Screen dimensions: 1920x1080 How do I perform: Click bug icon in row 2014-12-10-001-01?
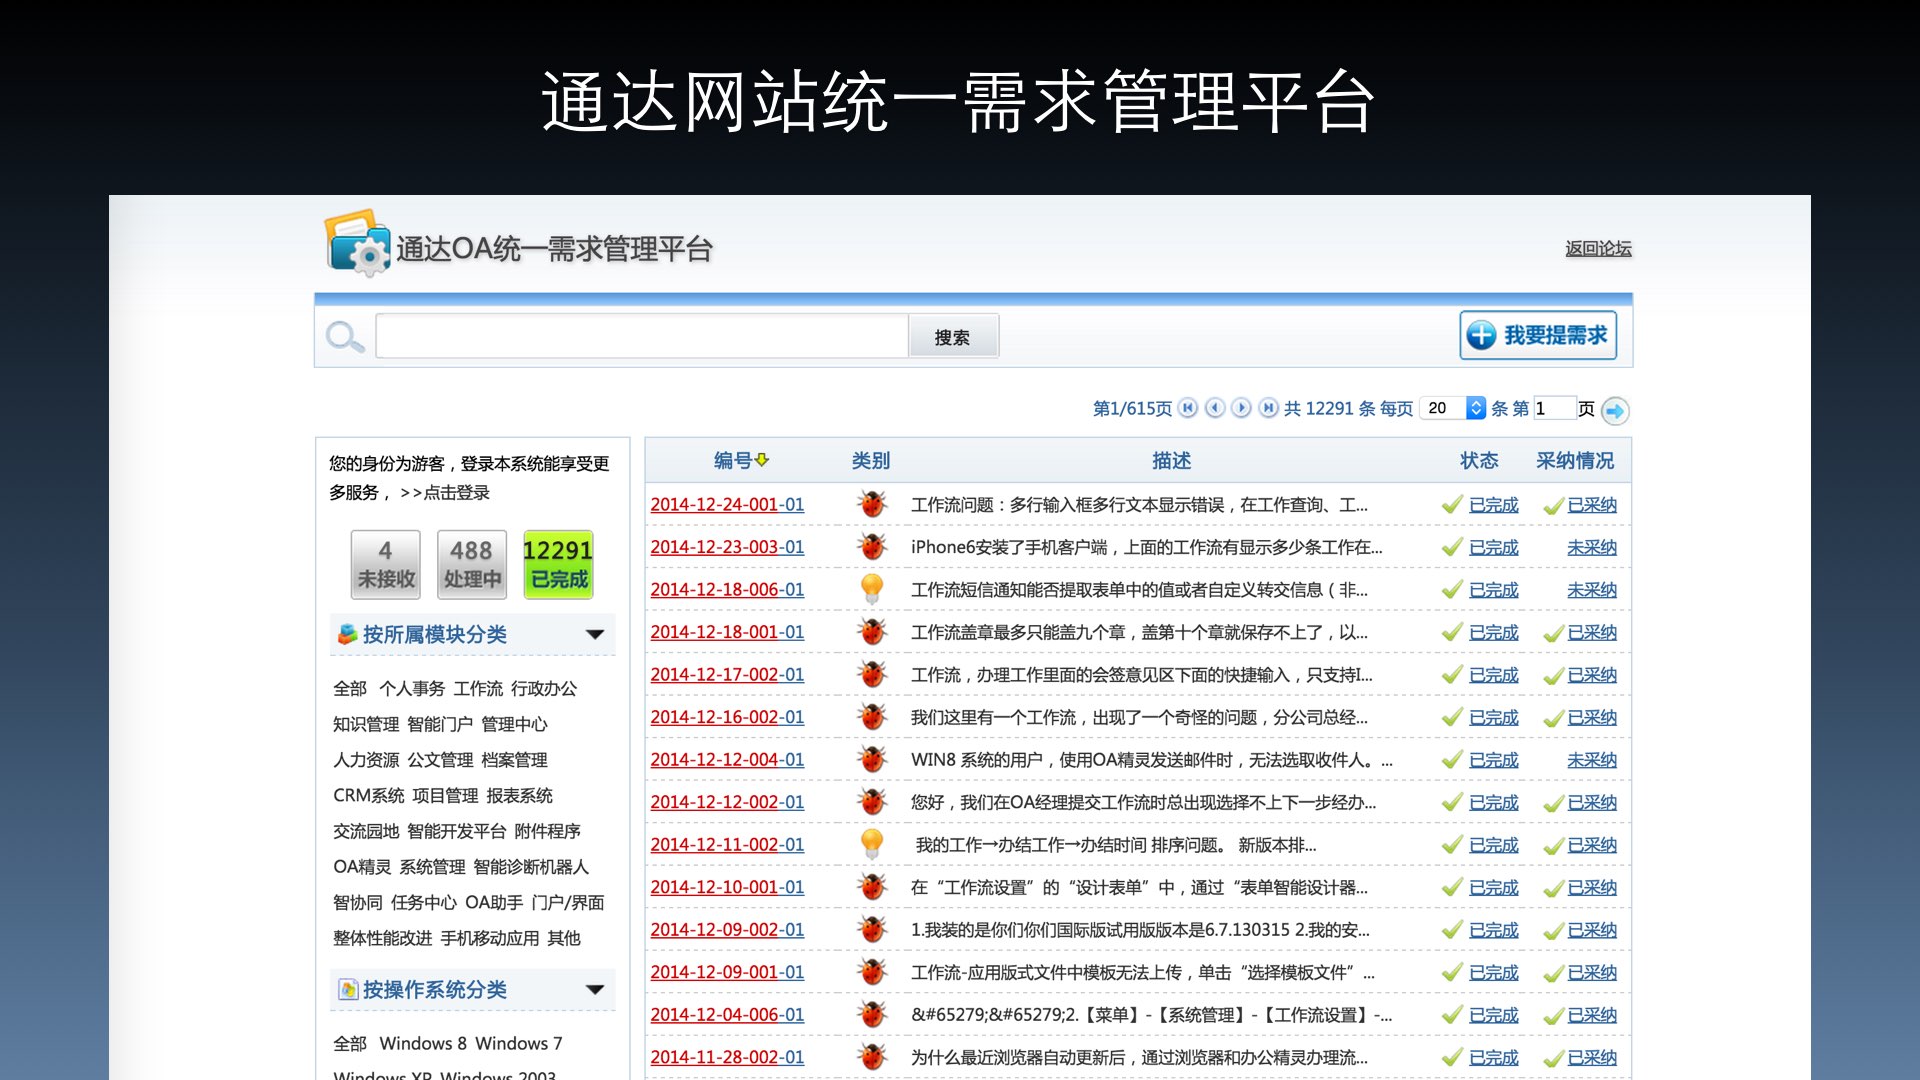872,887
